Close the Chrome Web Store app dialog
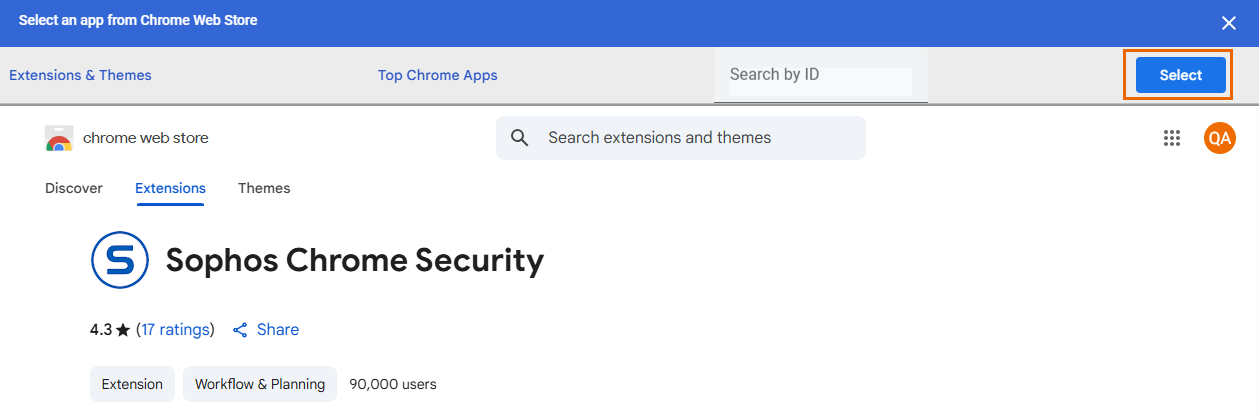The width and height of the screenshot is (1259, 419). [1229, 23]
